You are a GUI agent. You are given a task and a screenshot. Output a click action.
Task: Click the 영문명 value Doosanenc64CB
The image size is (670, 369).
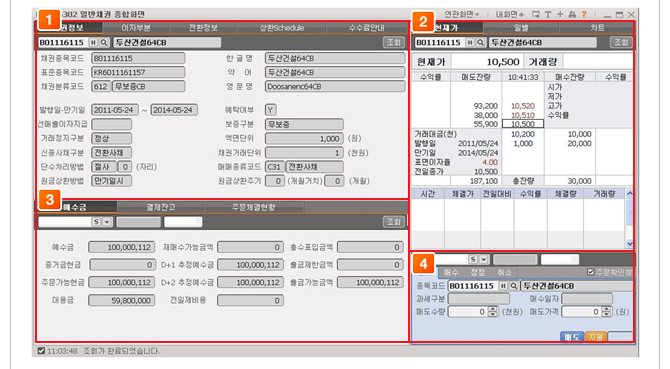tap(335, 86)
